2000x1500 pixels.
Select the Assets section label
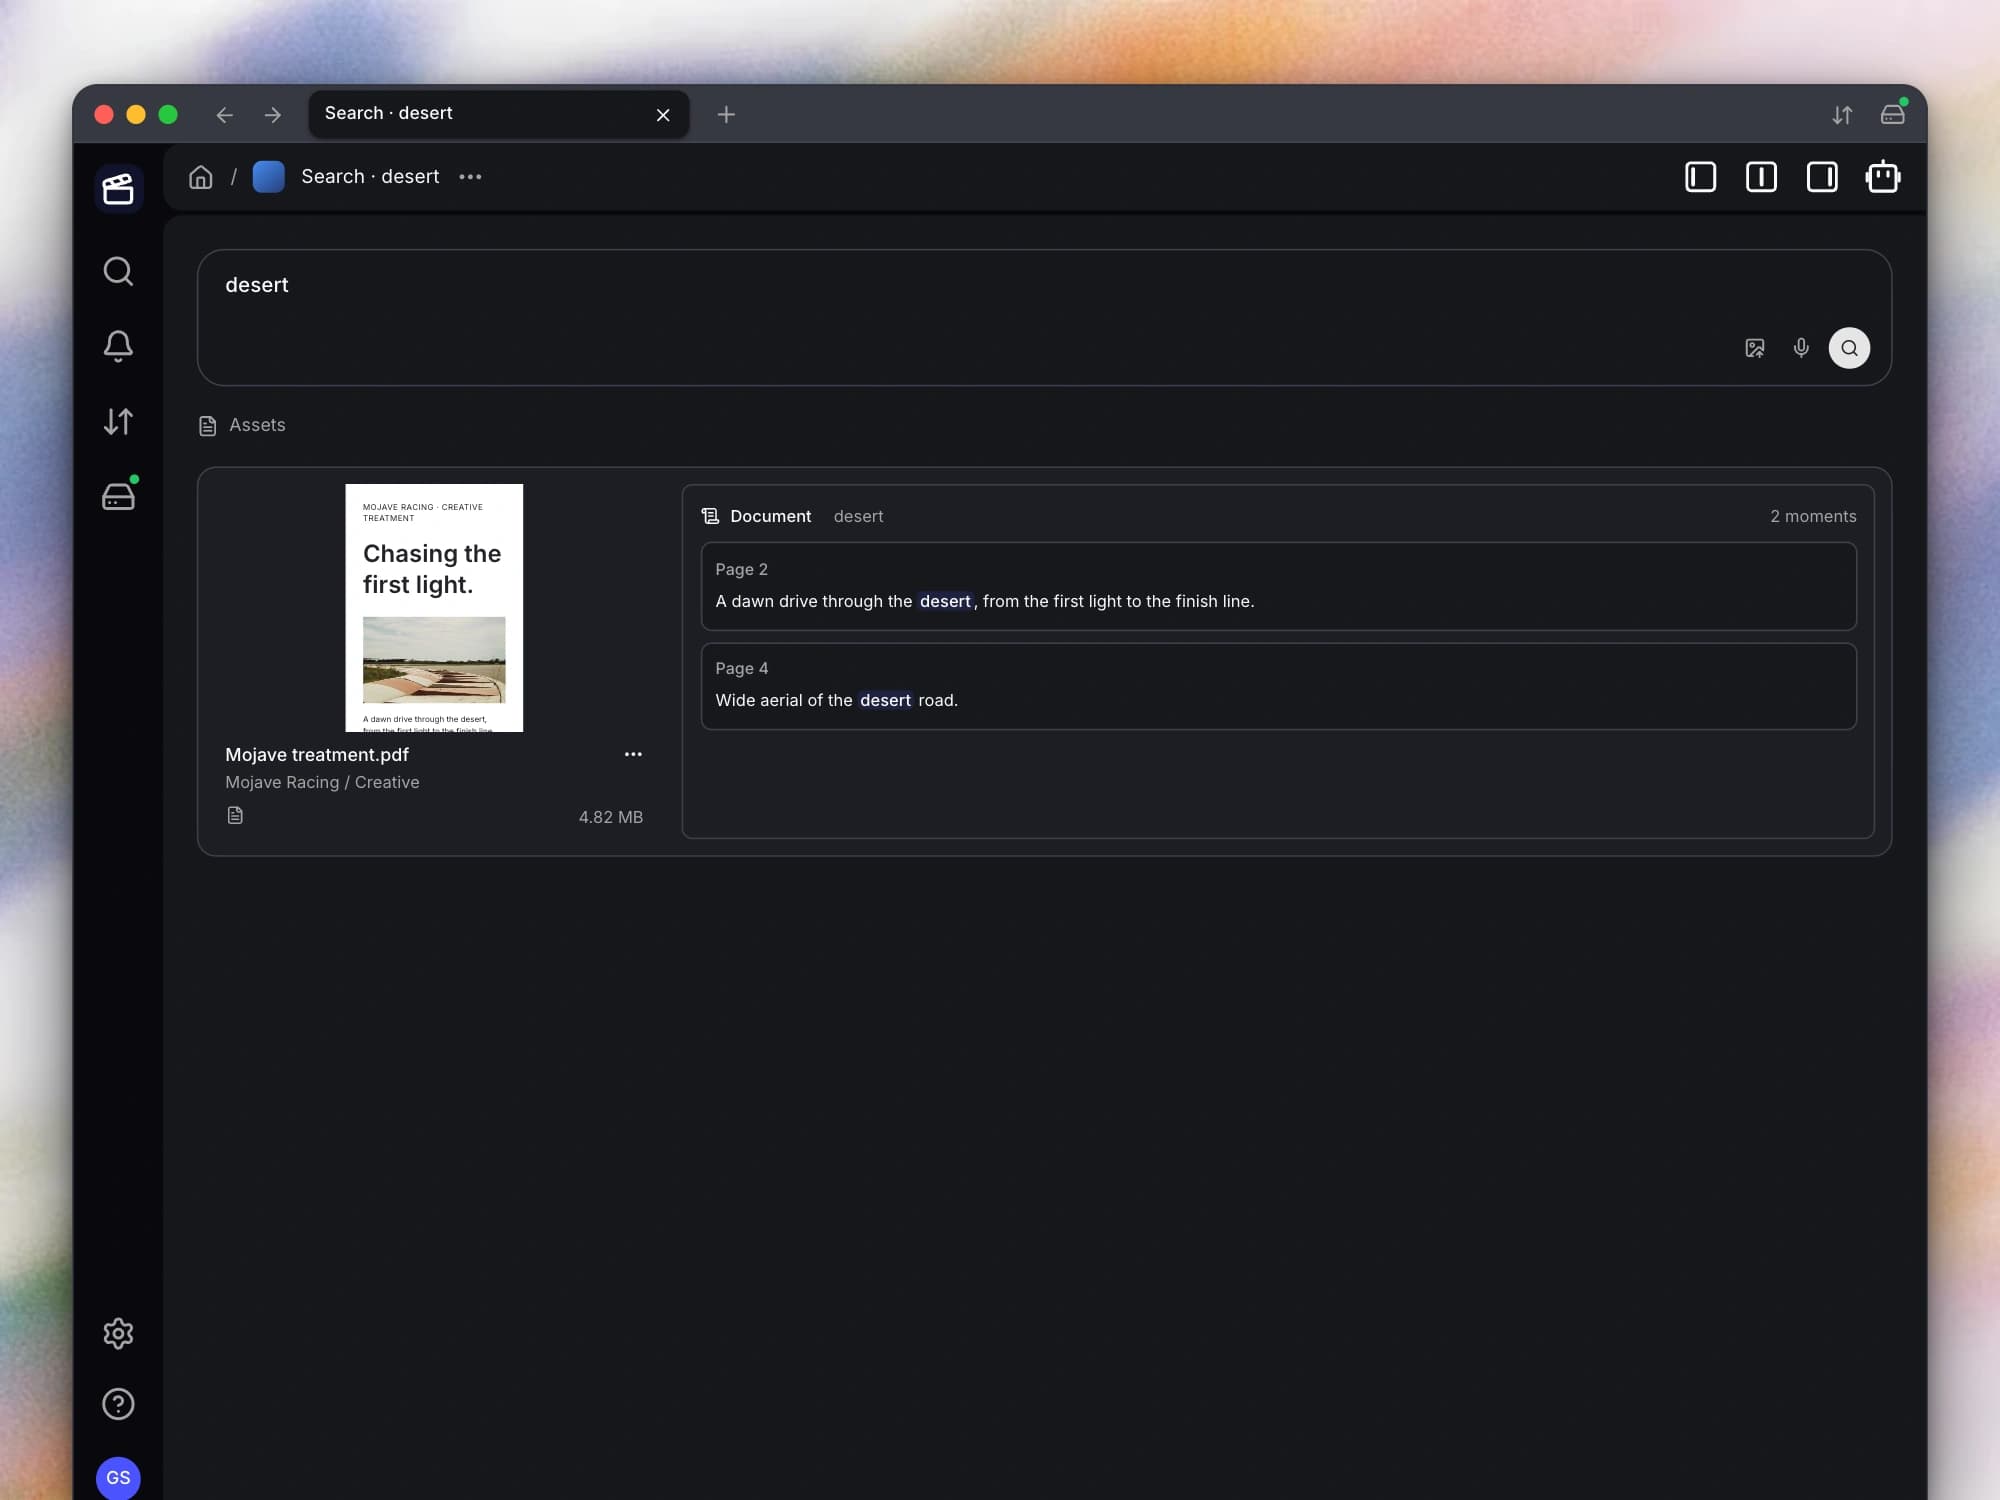click(x=256, y=425)
